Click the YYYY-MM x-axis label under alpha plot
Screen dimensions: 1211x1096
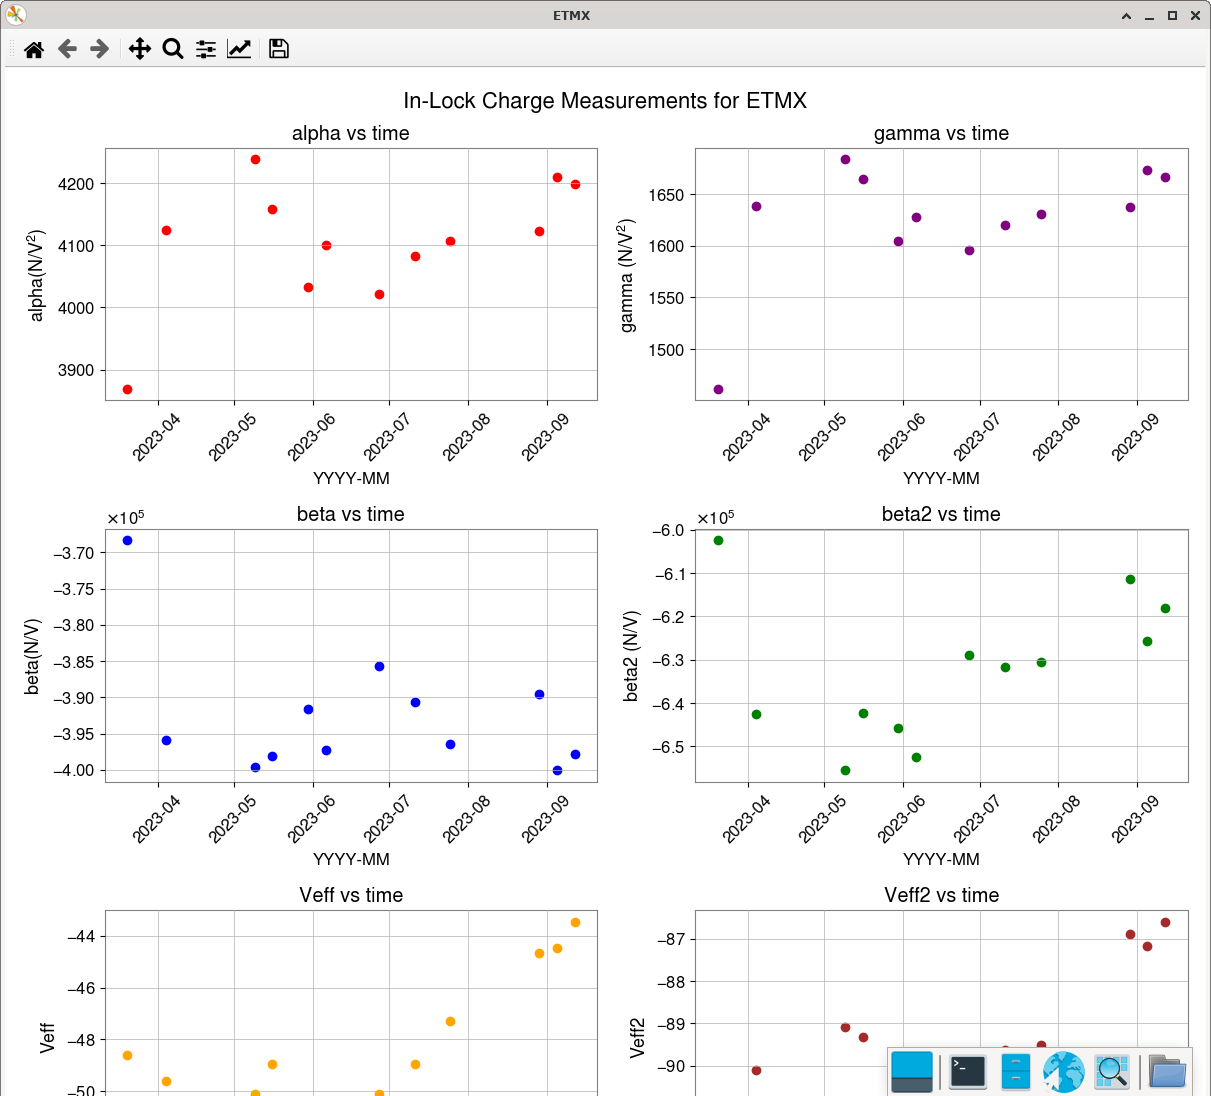[351, 478]
